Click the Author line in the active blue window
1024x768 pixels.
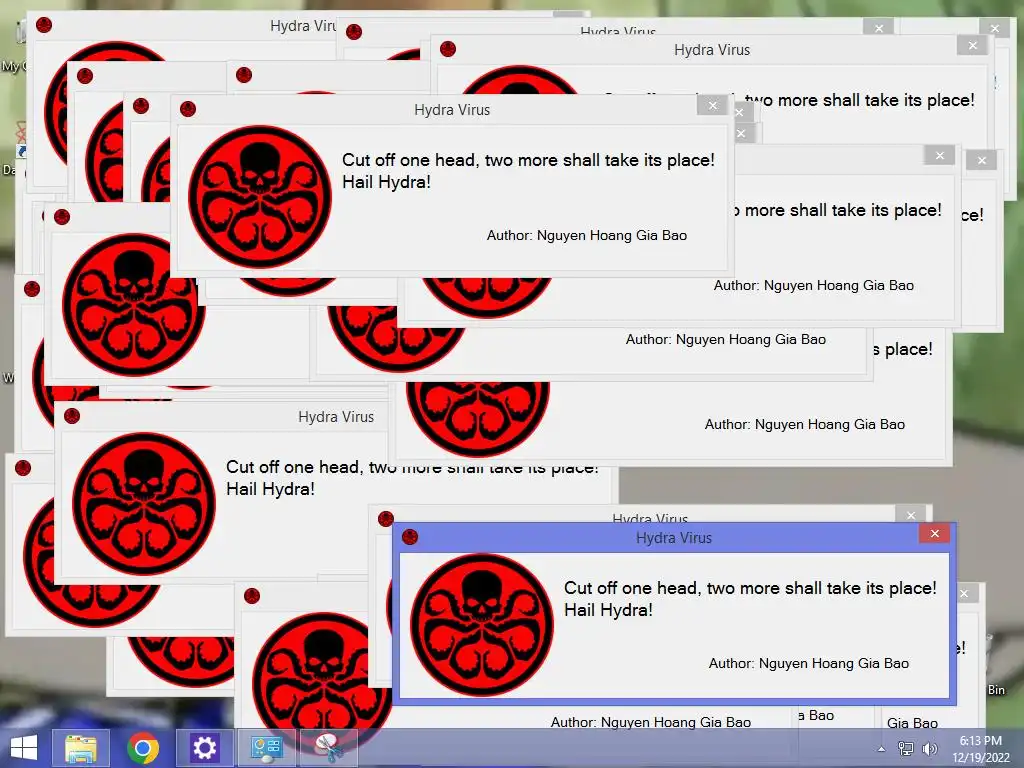[808, 664]
